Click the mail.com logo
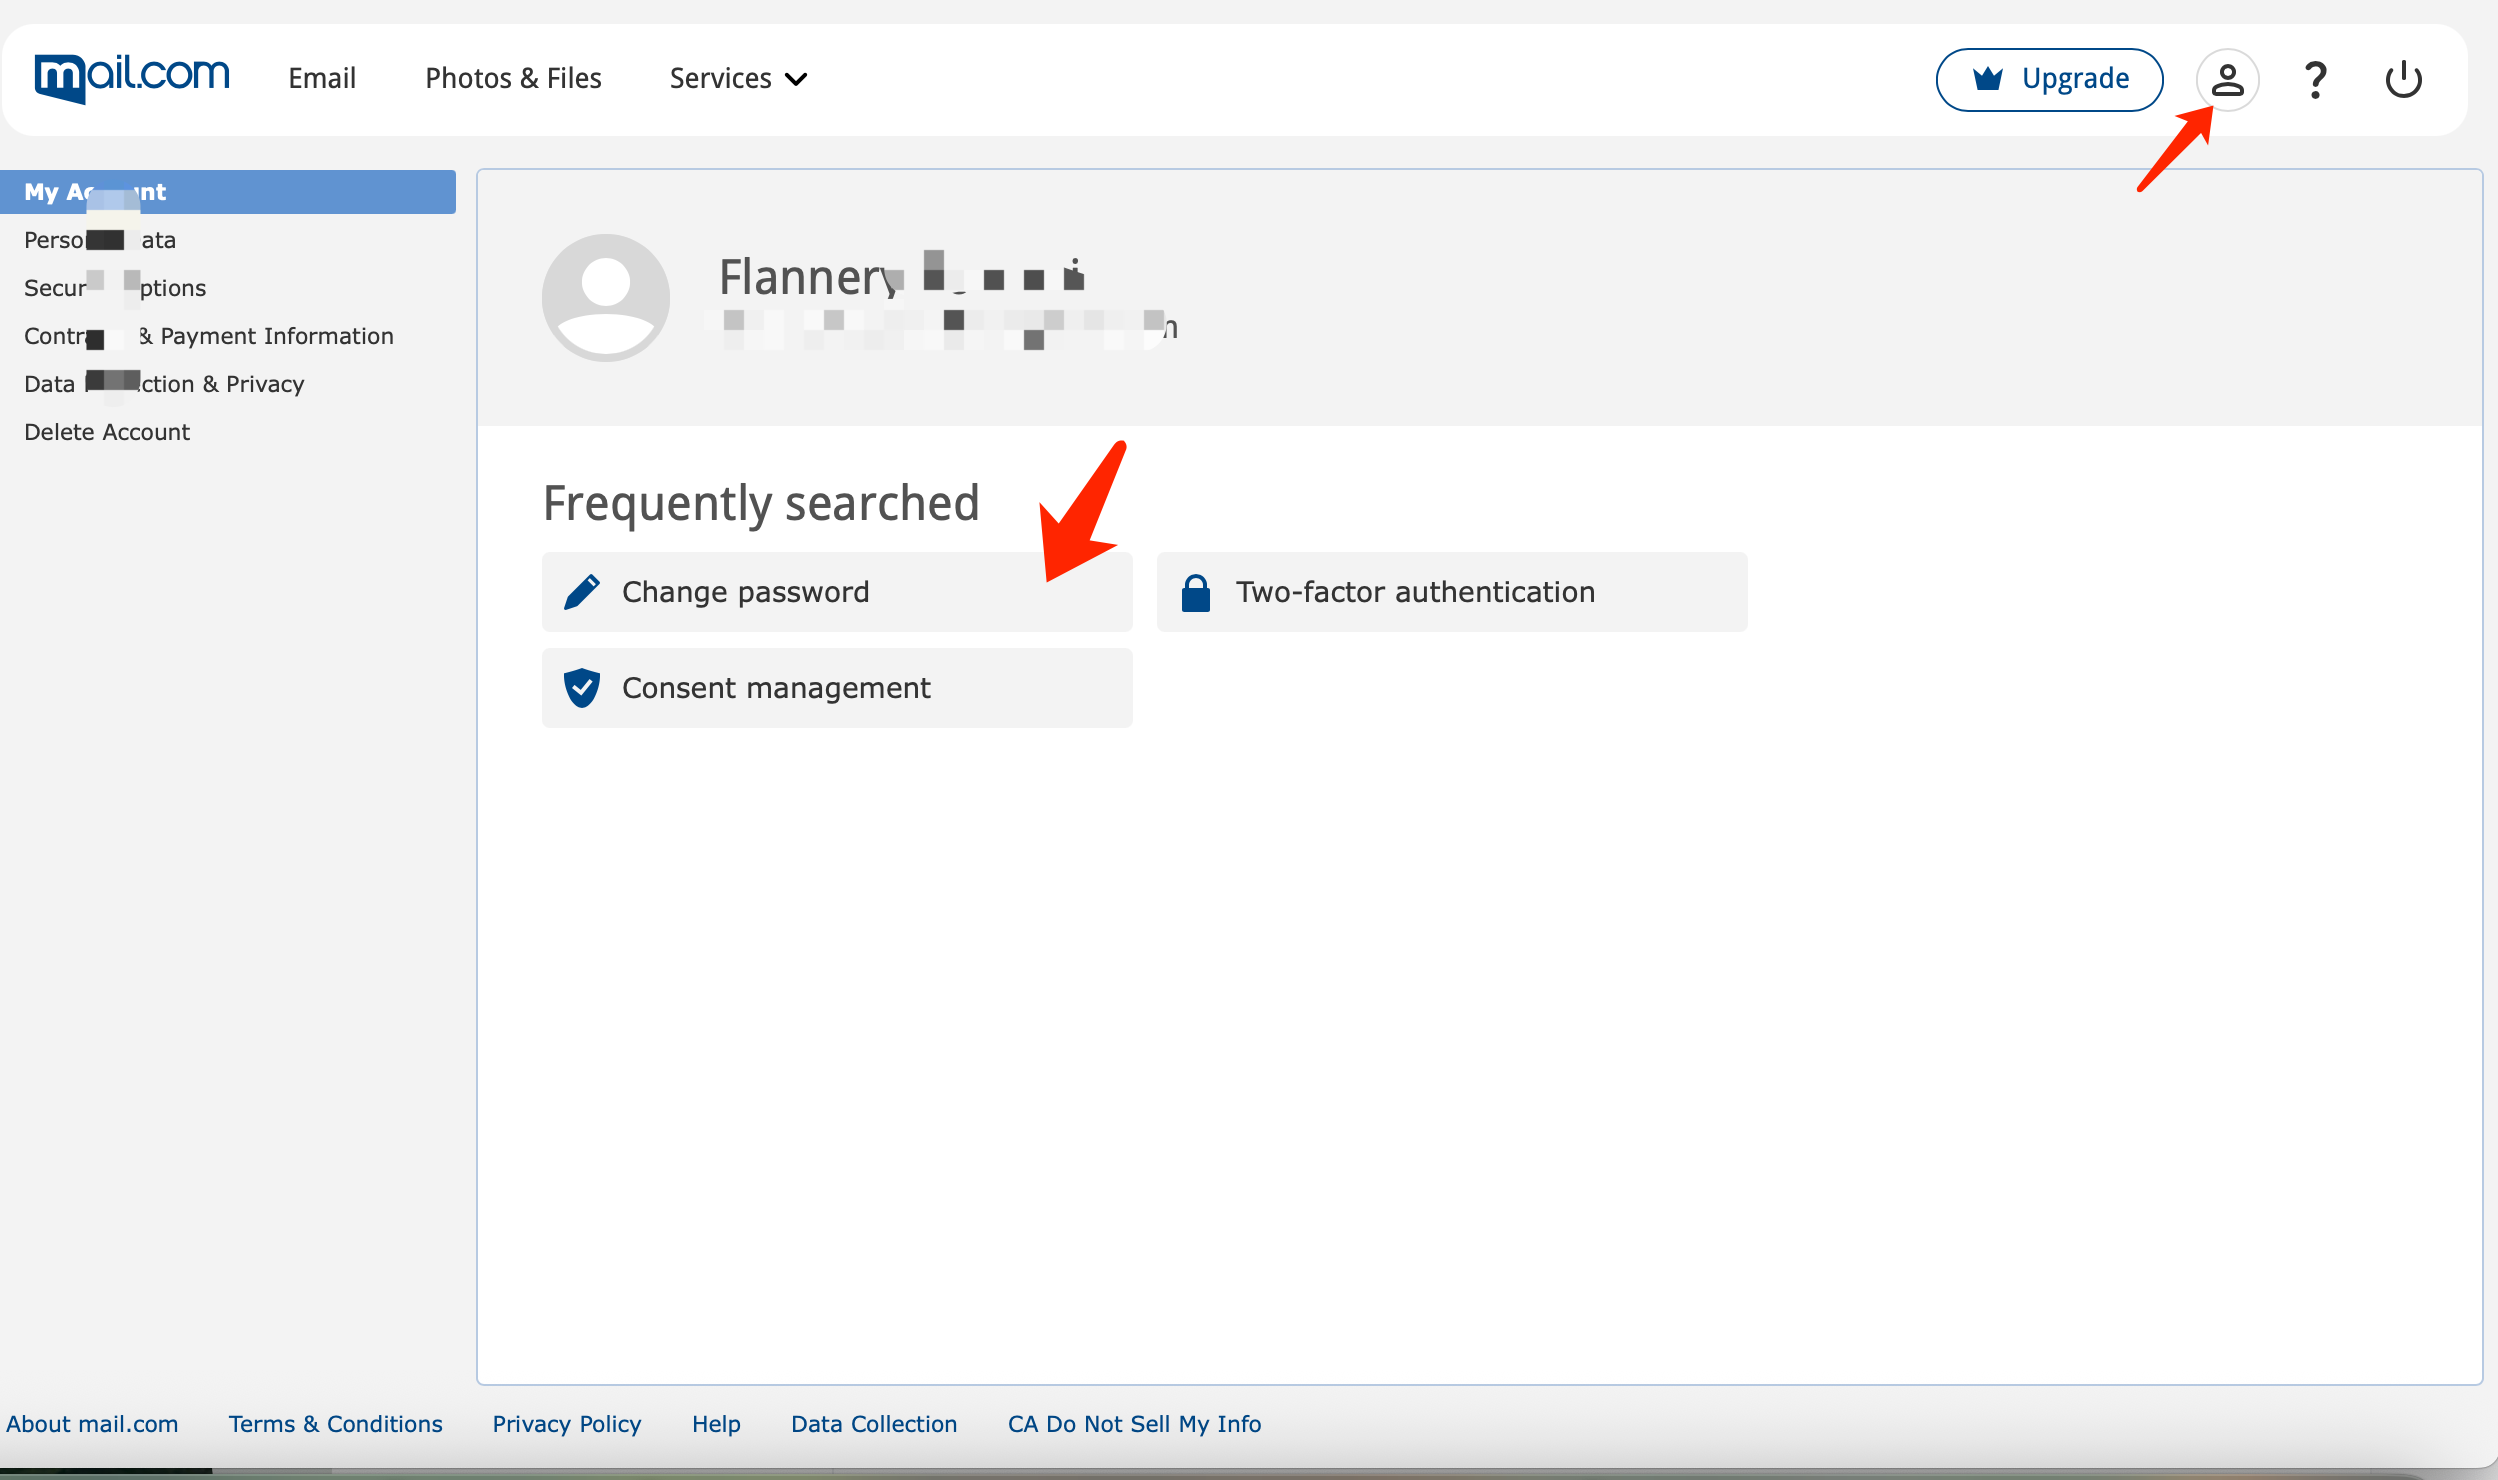Screen dimensions: 2498x1480 (x=132, y=77)
